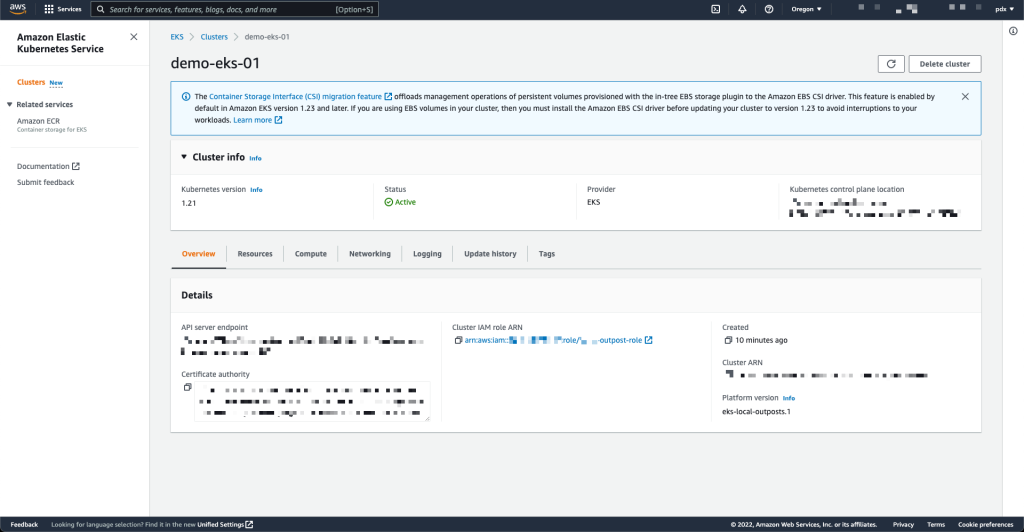
Task: Open Kubernetes version Info link
Action: [x=256, y=190]
